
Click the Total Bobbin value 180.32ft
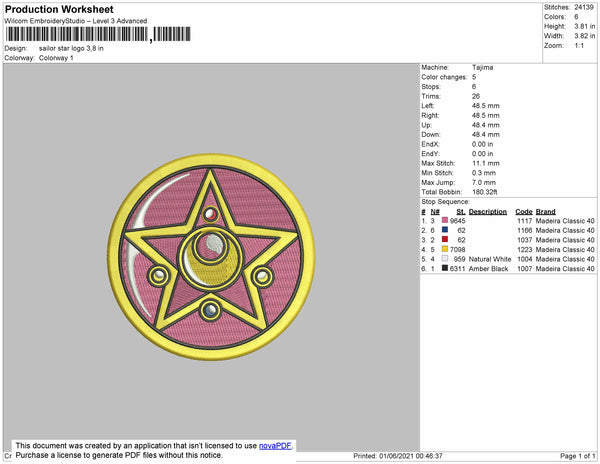tap(484, 192)
